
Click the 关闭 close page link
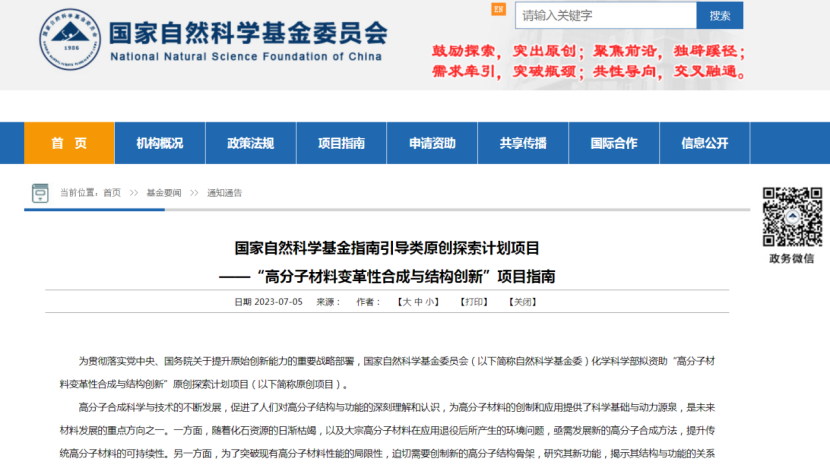click(523, 302)
